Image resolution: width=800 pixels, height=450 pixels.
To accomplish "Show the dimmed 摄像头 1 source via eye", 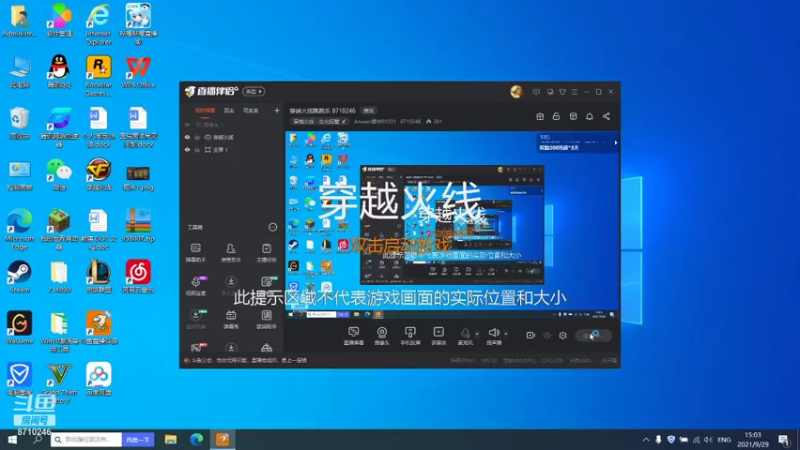I will pyautogui.click(x=187, y=124).
